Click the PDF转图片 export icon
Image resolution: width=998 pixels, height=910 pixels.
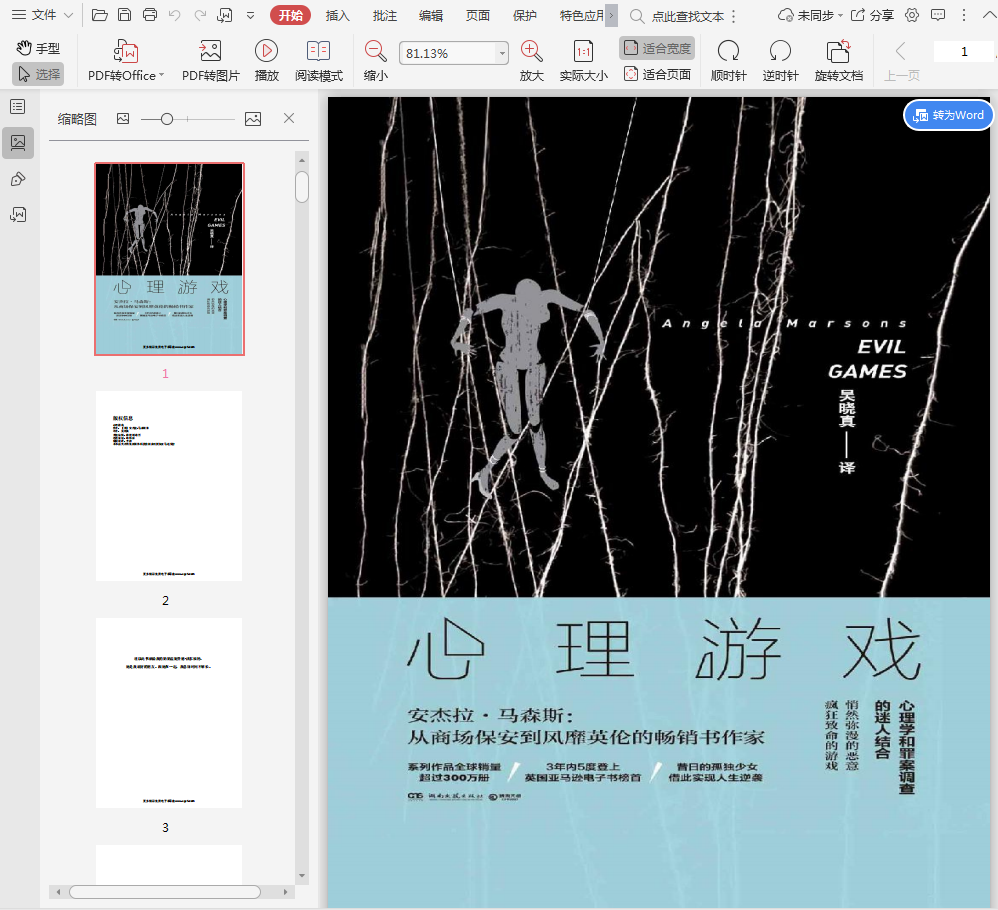click(210, 52)
